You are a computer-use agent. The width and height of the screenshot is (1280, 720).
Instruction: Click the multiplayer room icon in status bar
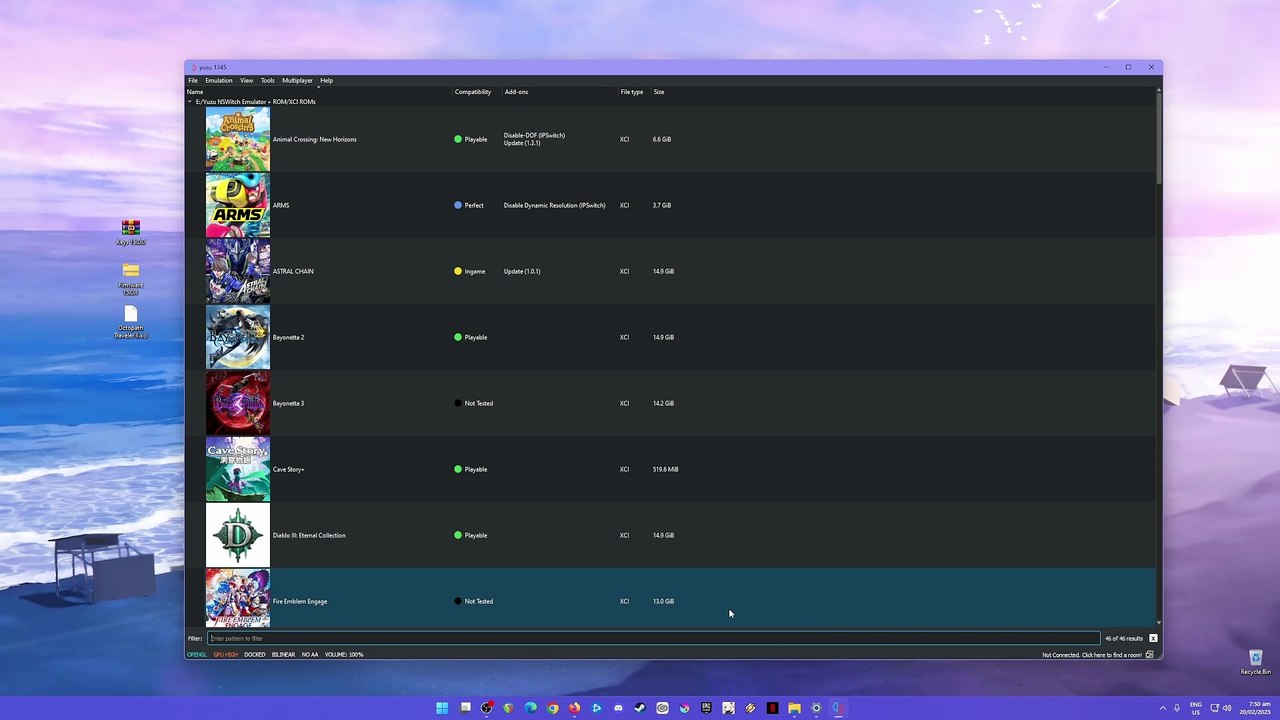pos(1149,655)
